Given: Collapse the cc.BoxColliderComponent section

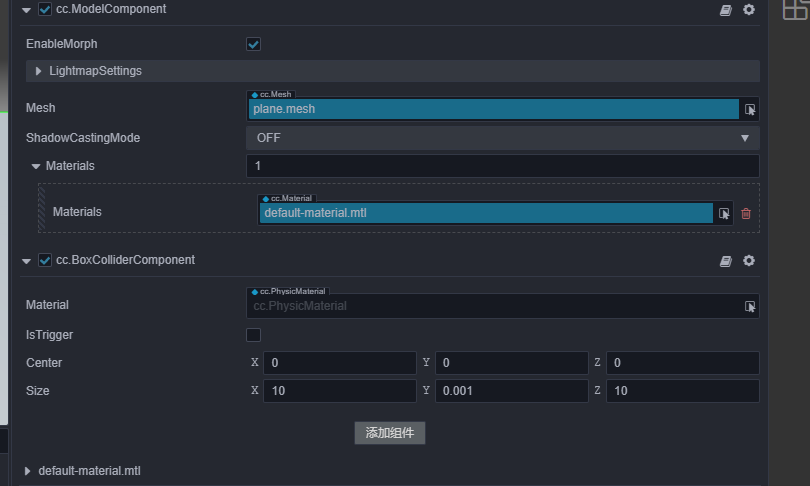Looking at the screenshot, I should point(27,260).
